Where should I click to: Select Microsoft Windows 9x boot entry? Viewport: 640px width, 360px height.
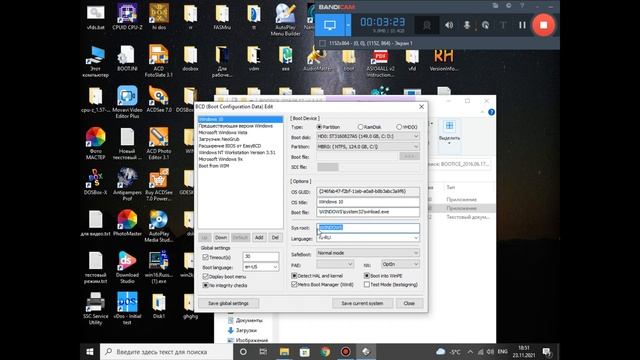click(x=240, y=159)
